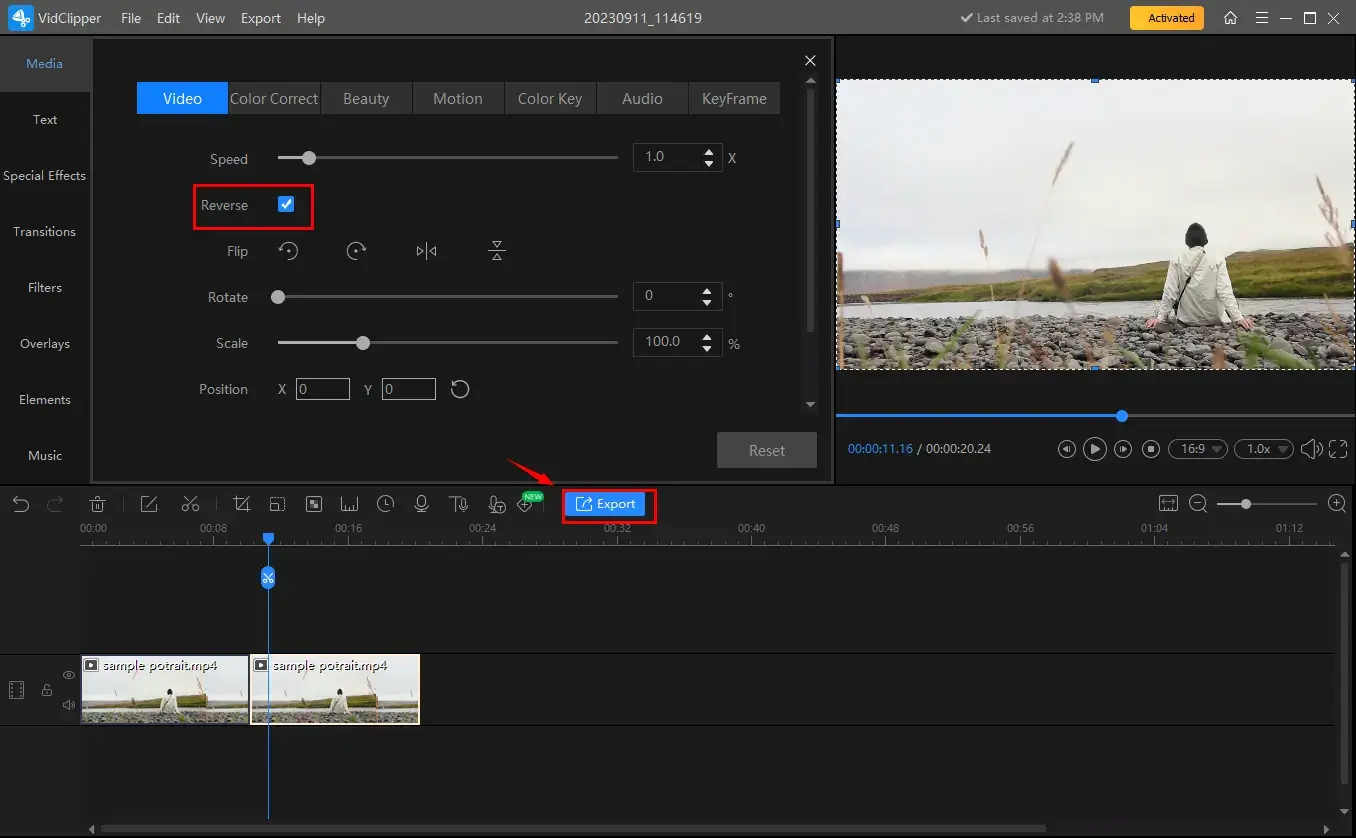Image resolution: width=1356 pixels, height=838 pixels.
Task: Toggle track visibility eye icon
Action: pos(69,675)
